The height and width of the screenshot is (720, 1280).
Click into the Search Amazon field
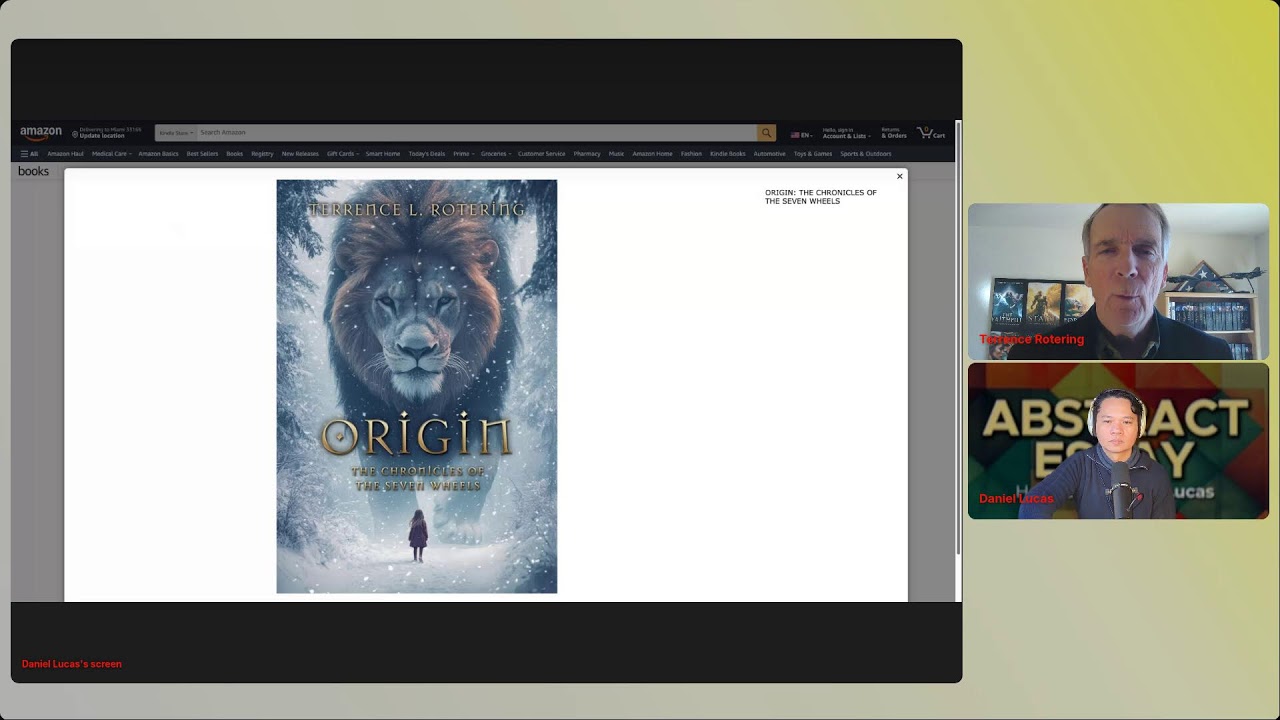coord(476,133)
